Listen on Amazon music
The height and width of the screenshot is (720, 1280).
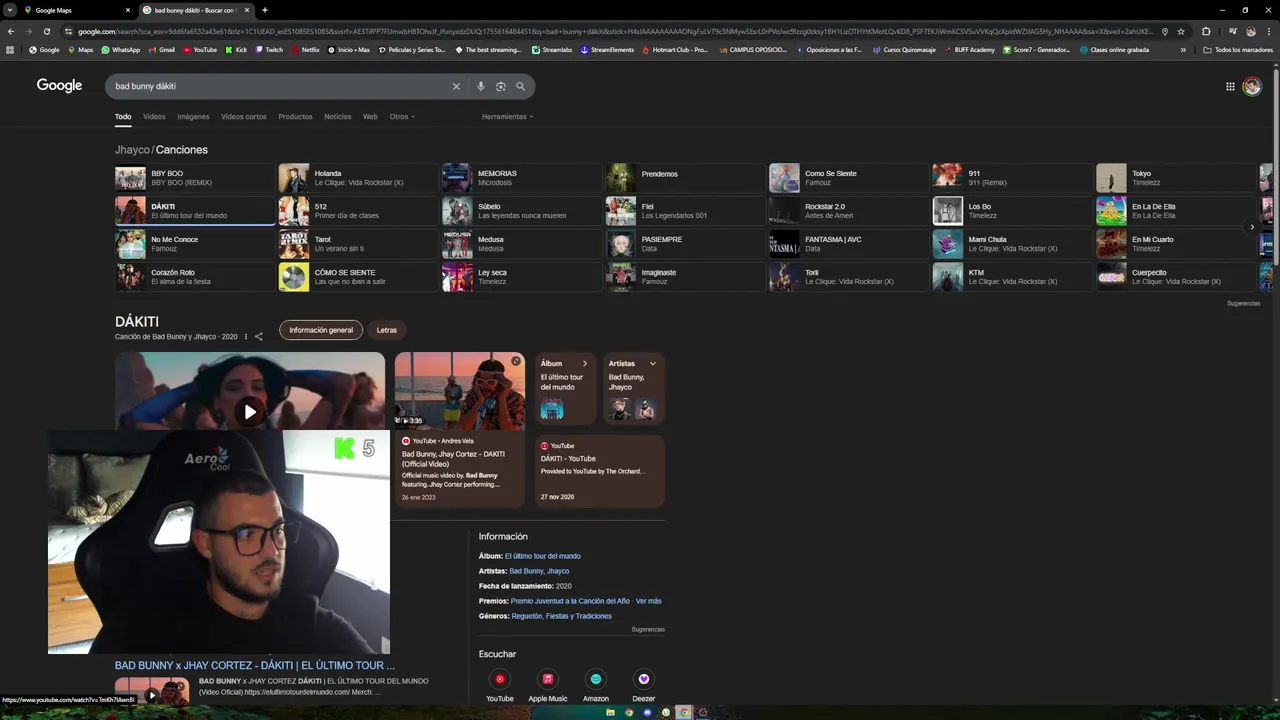point(596,679)
